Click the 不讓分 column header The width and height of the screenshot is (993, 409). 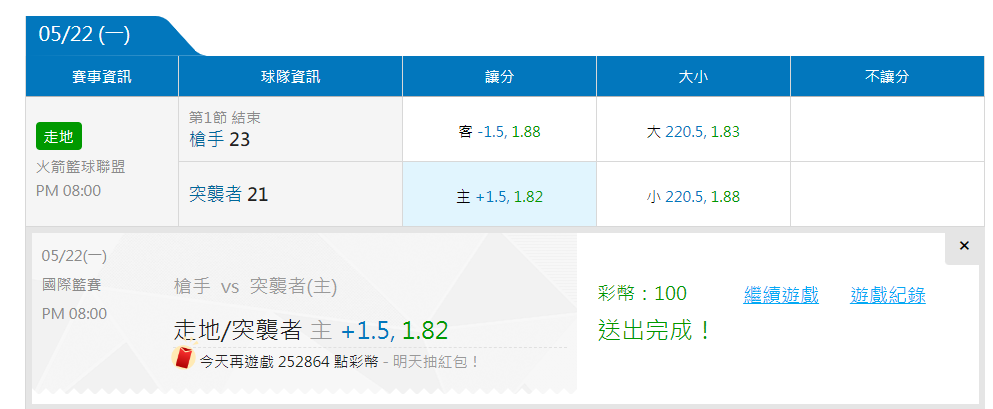tap(887, 77)
